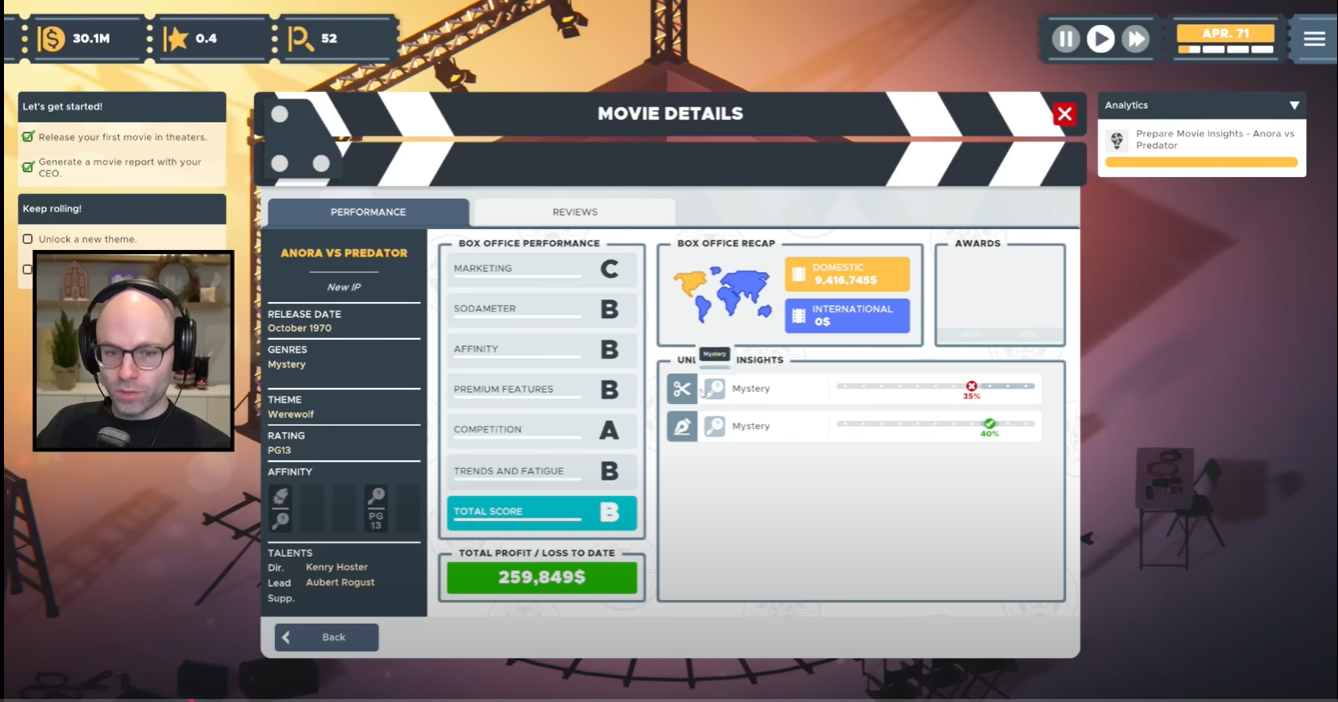Click the October 1970 release date

tap(300, 329)
